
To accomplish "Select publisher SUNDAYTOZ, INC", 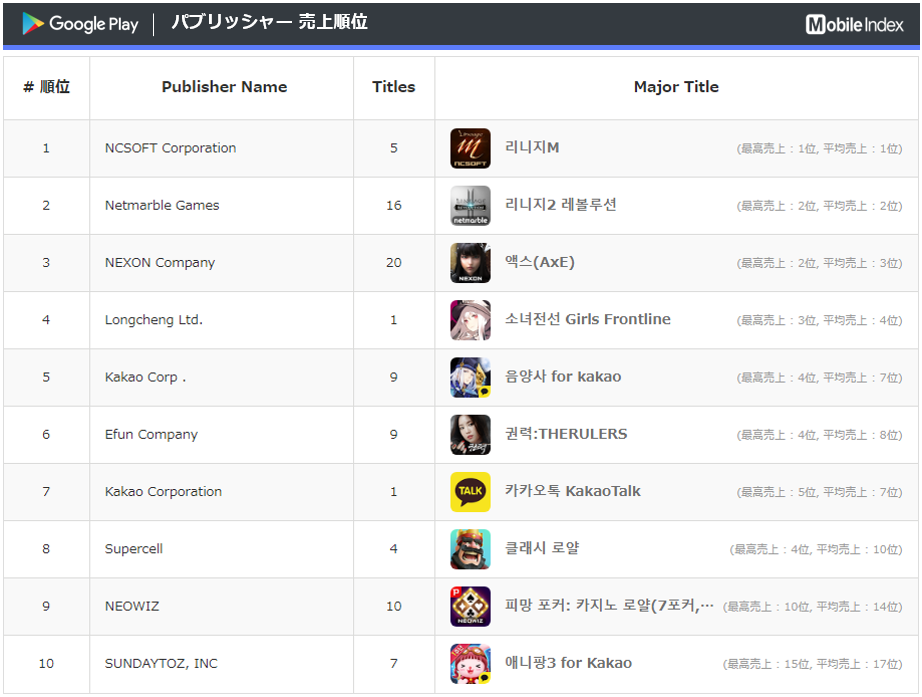I will tap(161, 663).
